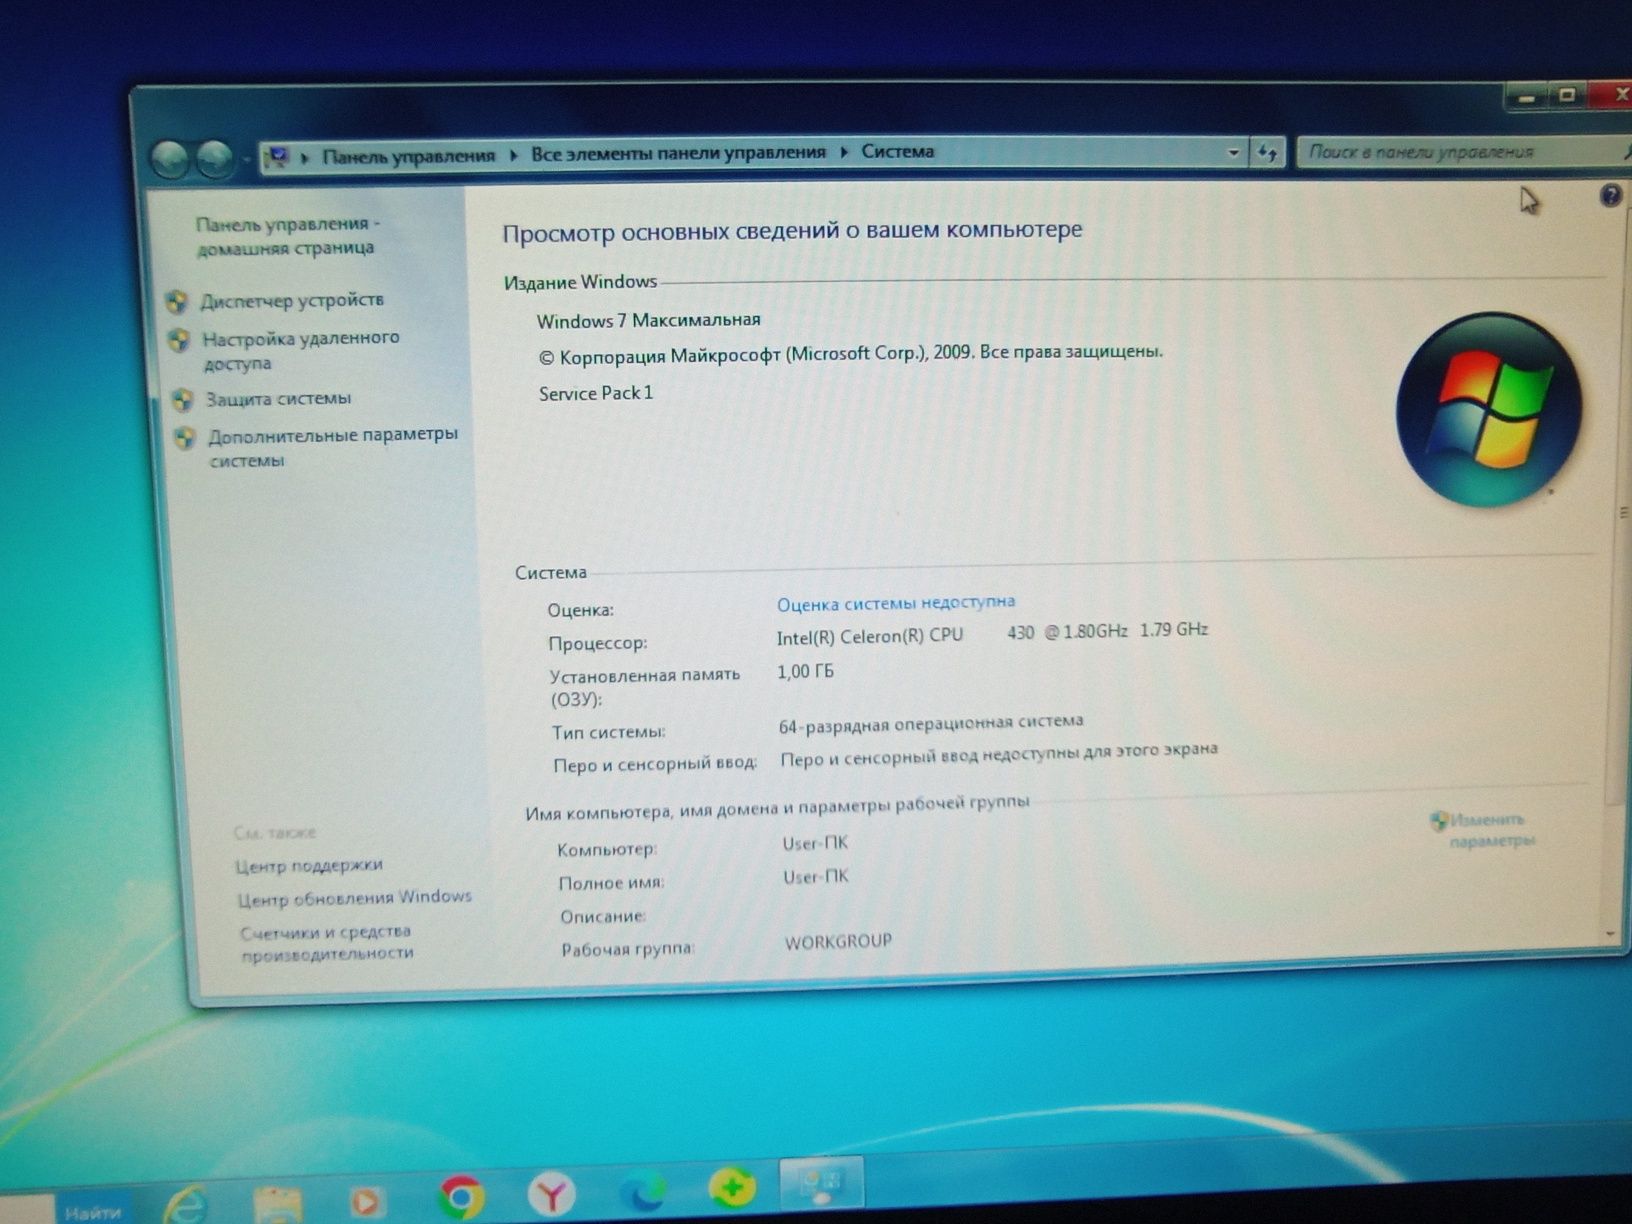
Task: Open Google Chrome from the taskbar
Action: coord(461,1195)
